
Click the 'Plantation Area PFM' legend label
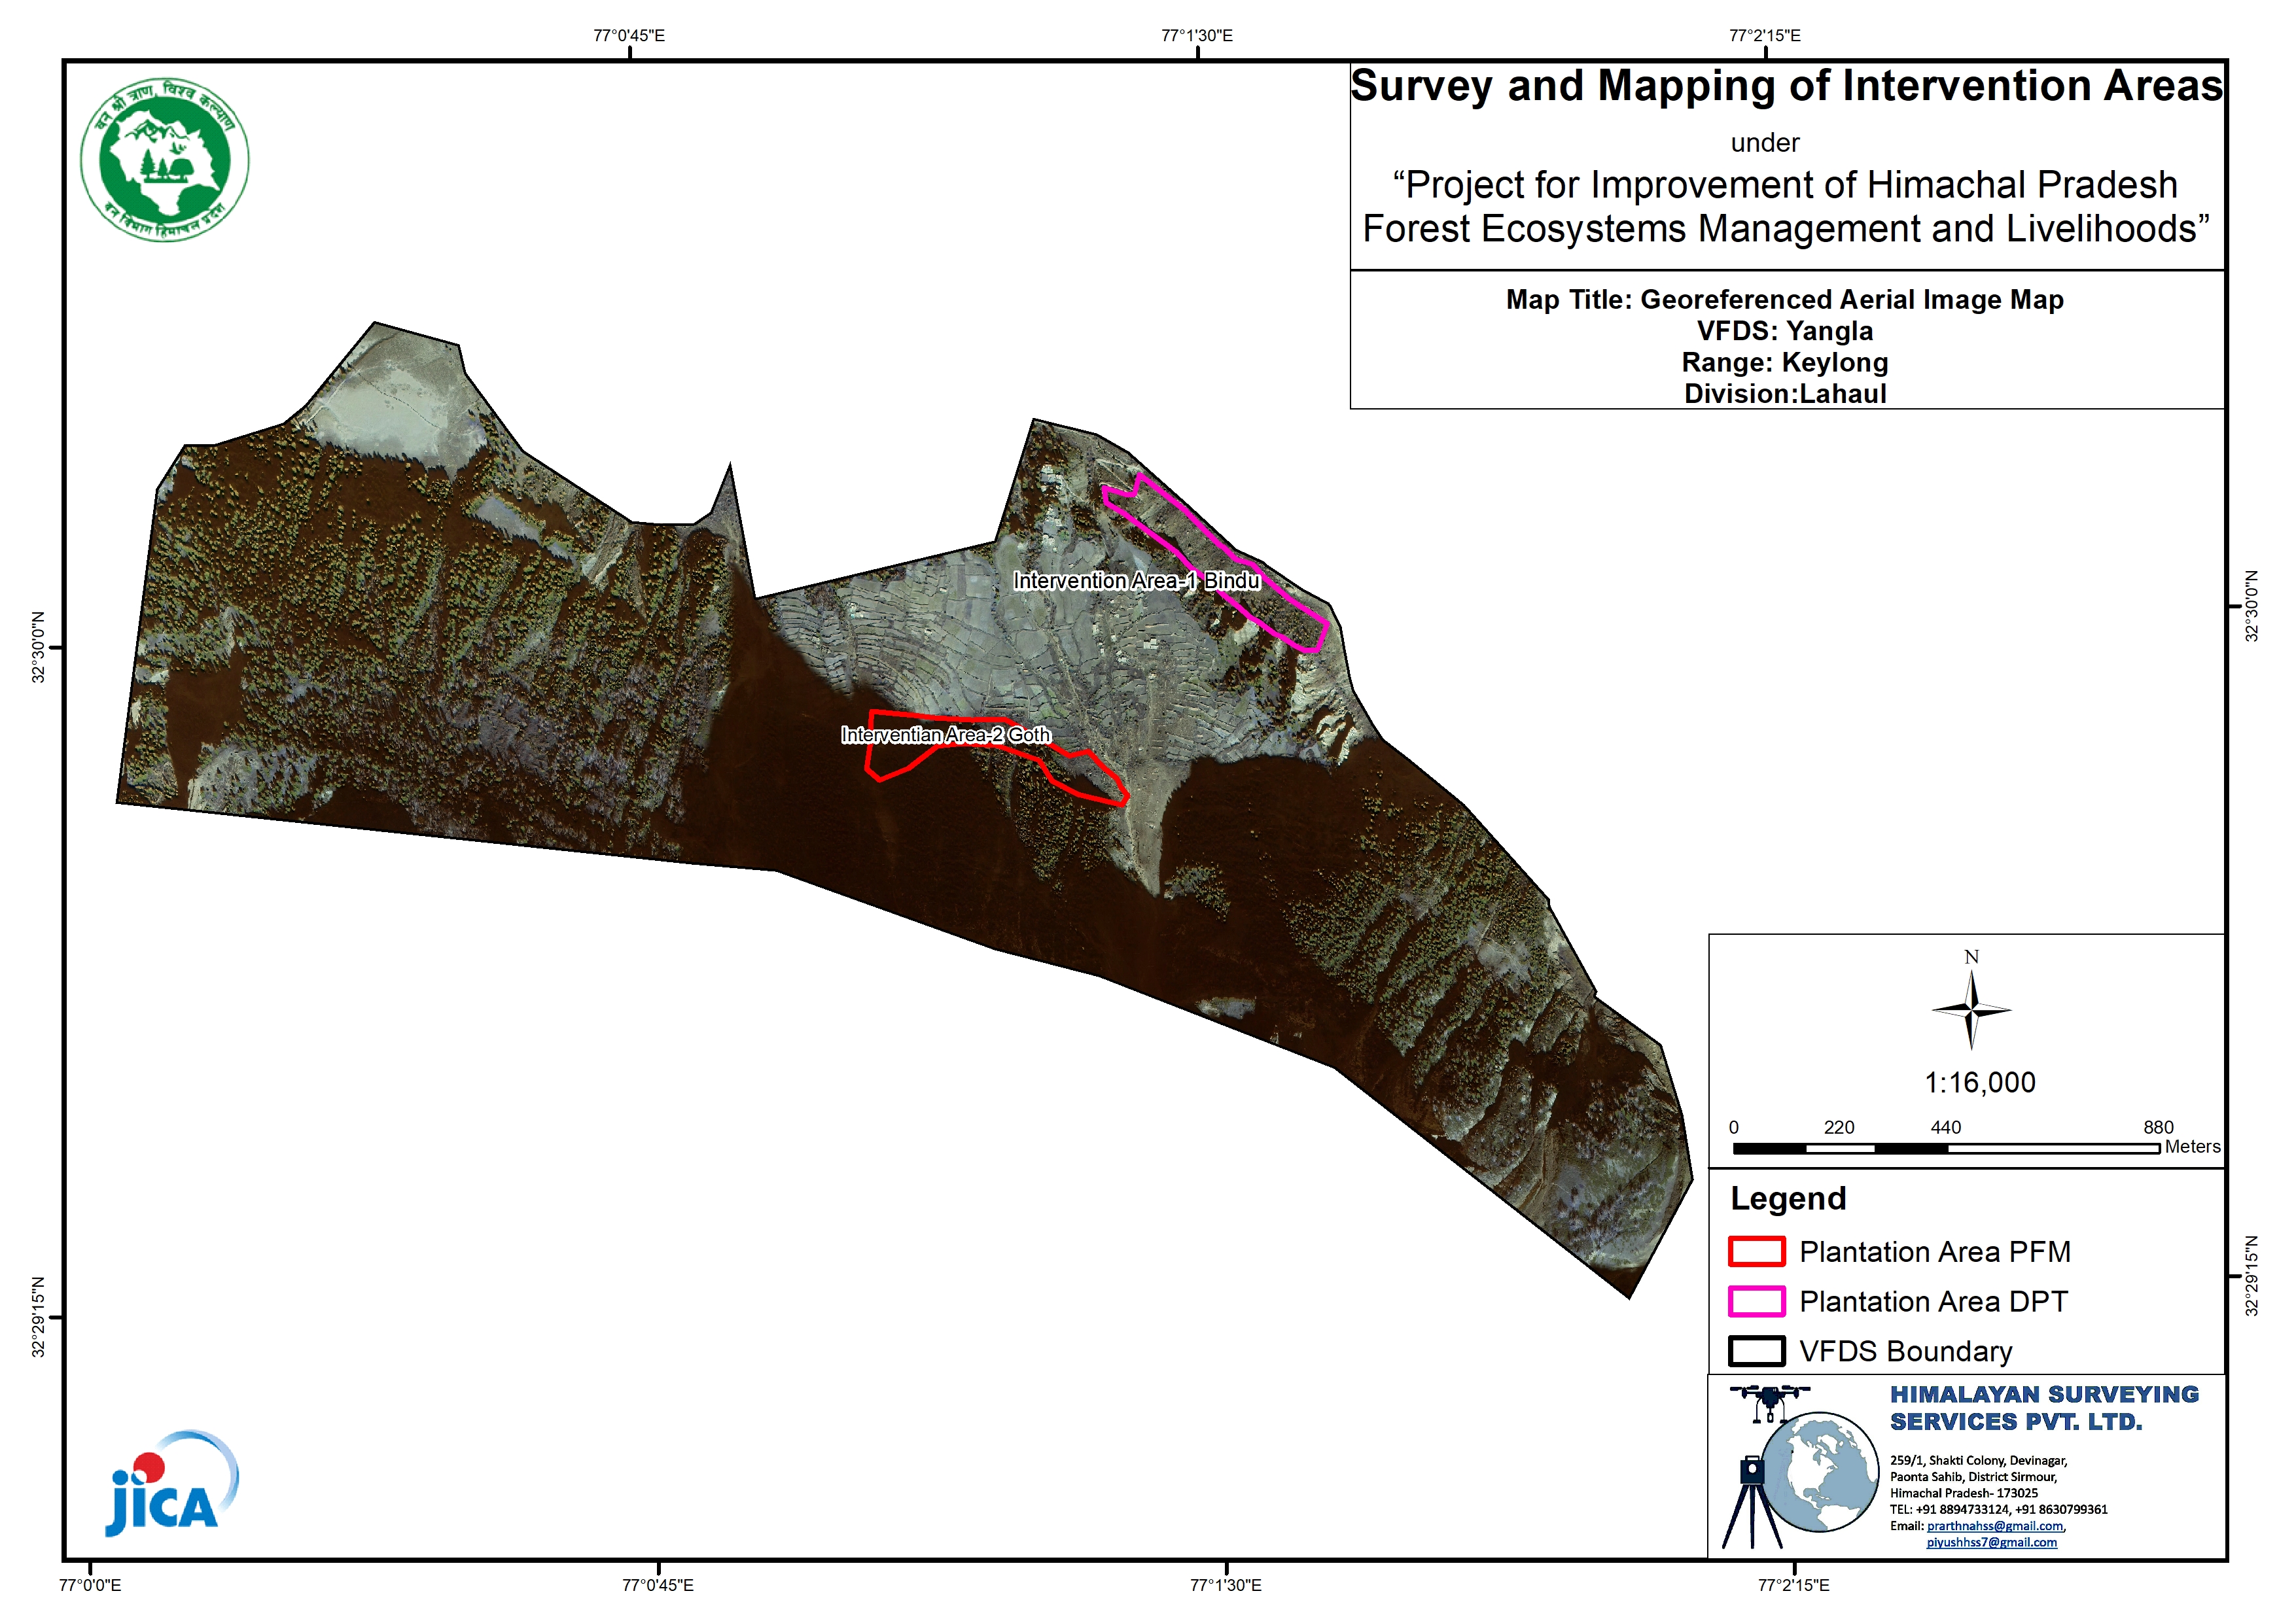pyautogui.click(x=1934, y=1251)
